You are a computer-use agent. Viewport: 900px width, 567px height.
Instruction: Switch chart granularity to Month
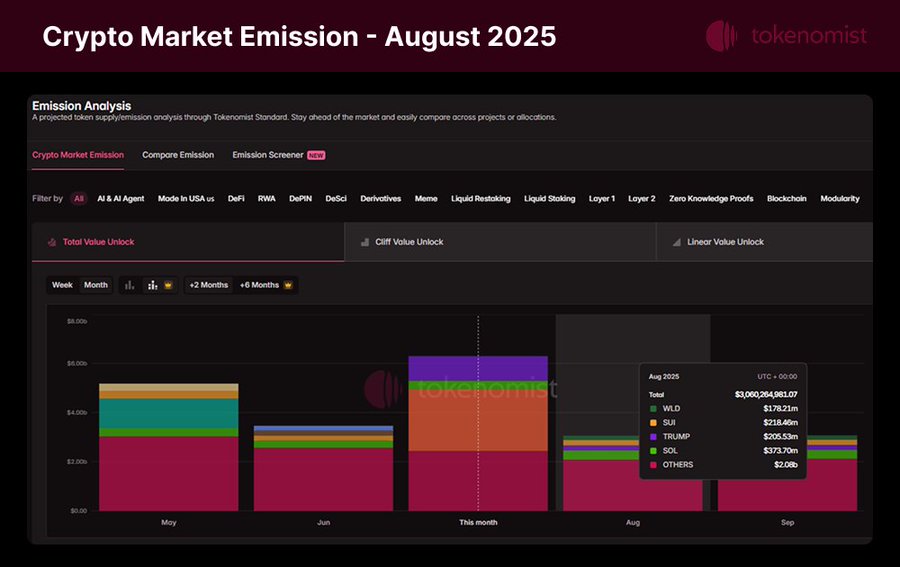click(96, 285)
